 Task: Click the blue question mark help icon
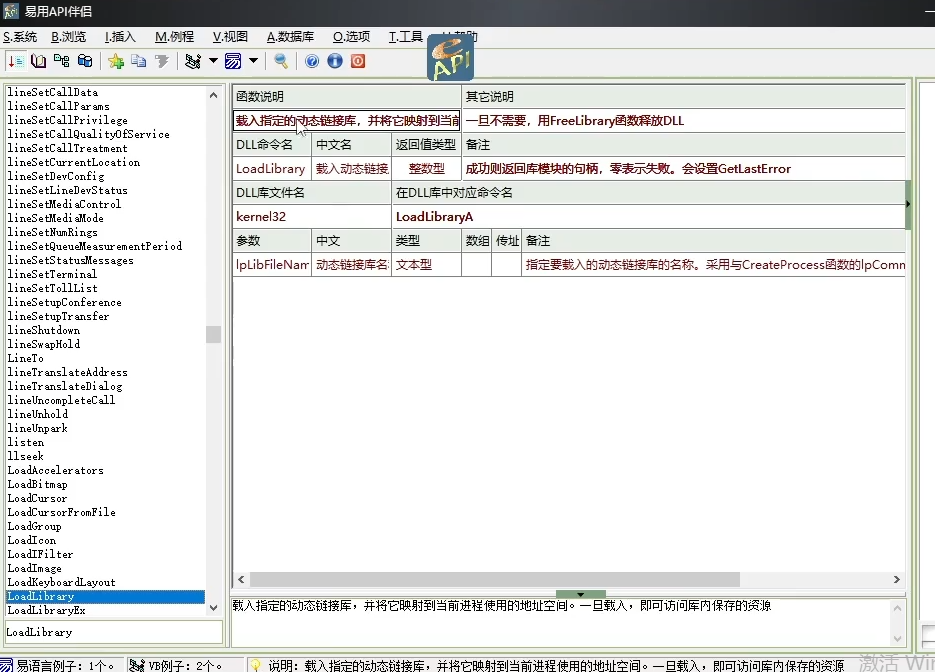click(x=312, y=61)
